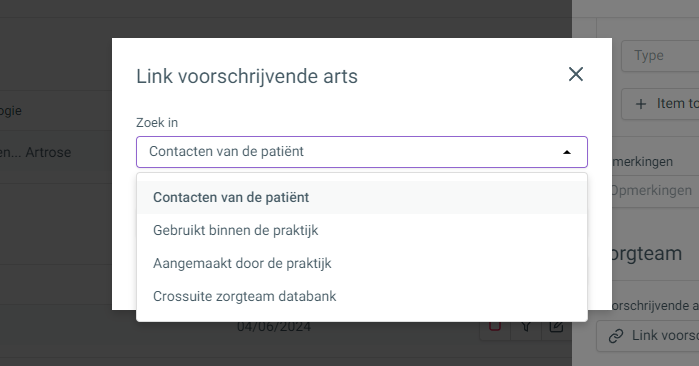Viewport: 699px width, 366px height.
Task: Select Contacten van de patiënt option
Action: [362, 197]
